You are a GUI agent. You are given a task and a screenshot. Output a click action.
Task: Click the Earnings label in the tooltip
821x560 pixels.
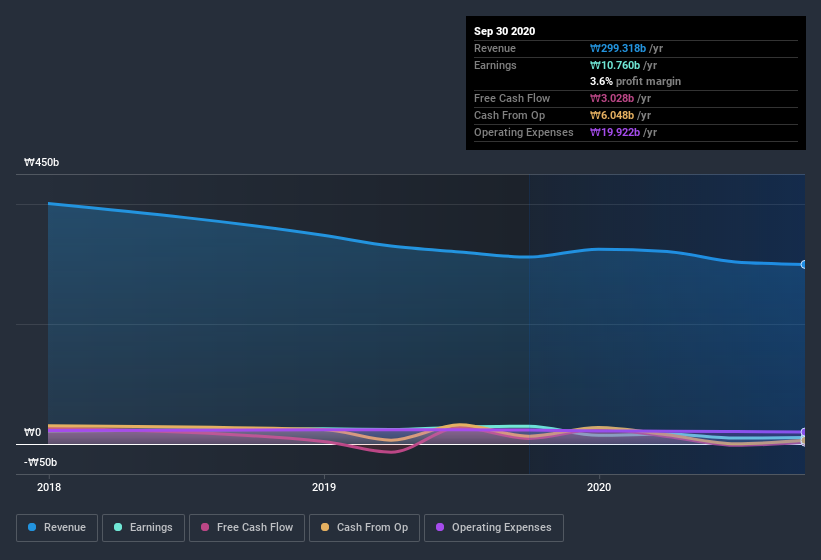(x=495, y=65)
